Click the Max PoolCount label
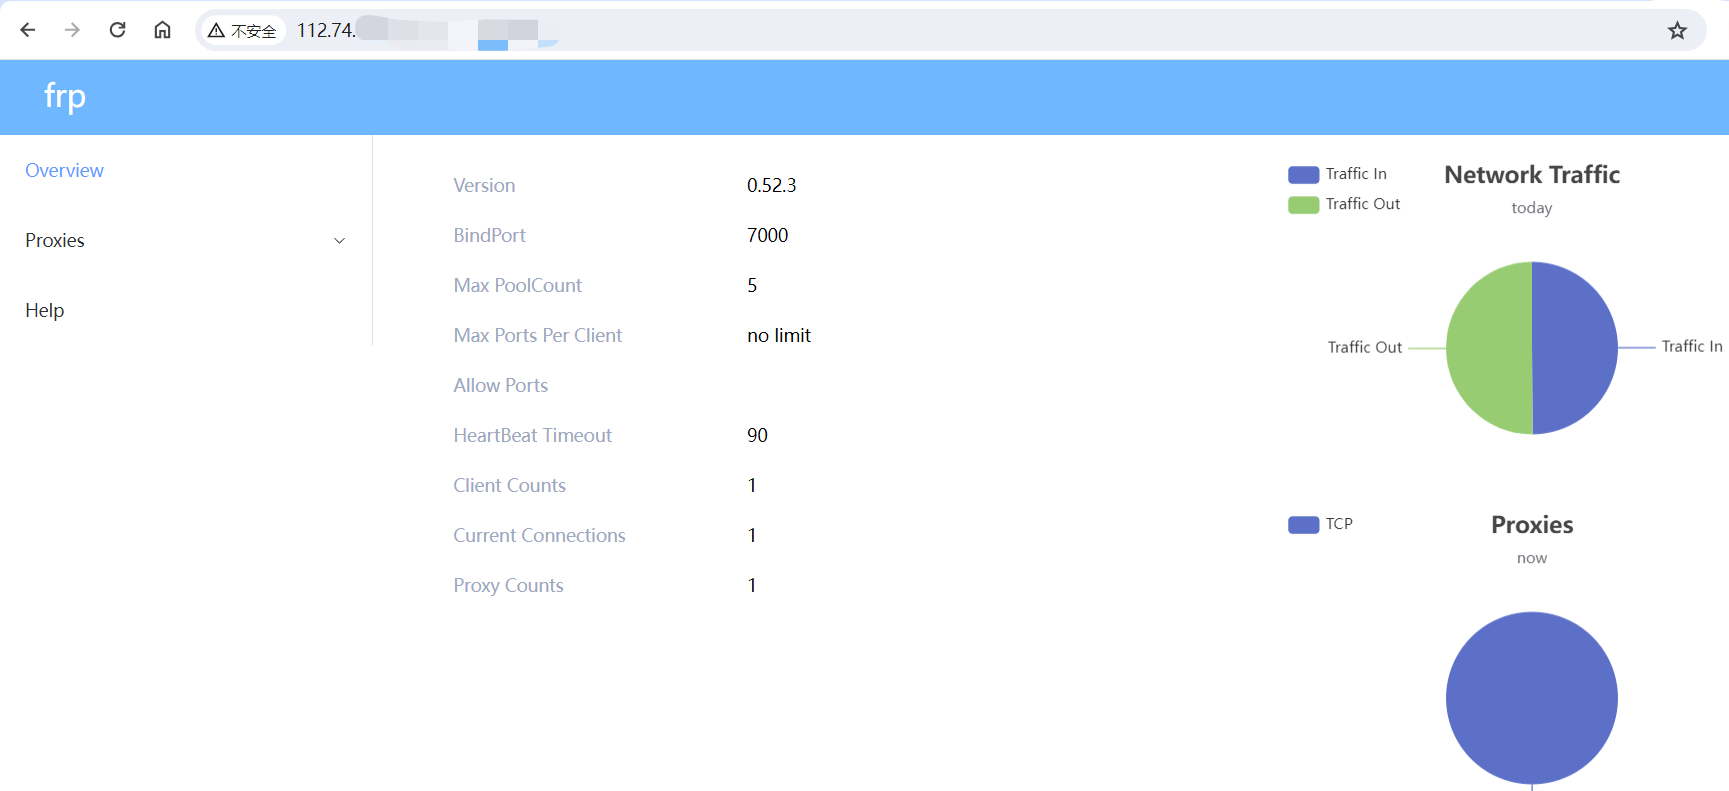Image resolution: width=1729 pixels, height=791 pixels. (x=517, y=285)
